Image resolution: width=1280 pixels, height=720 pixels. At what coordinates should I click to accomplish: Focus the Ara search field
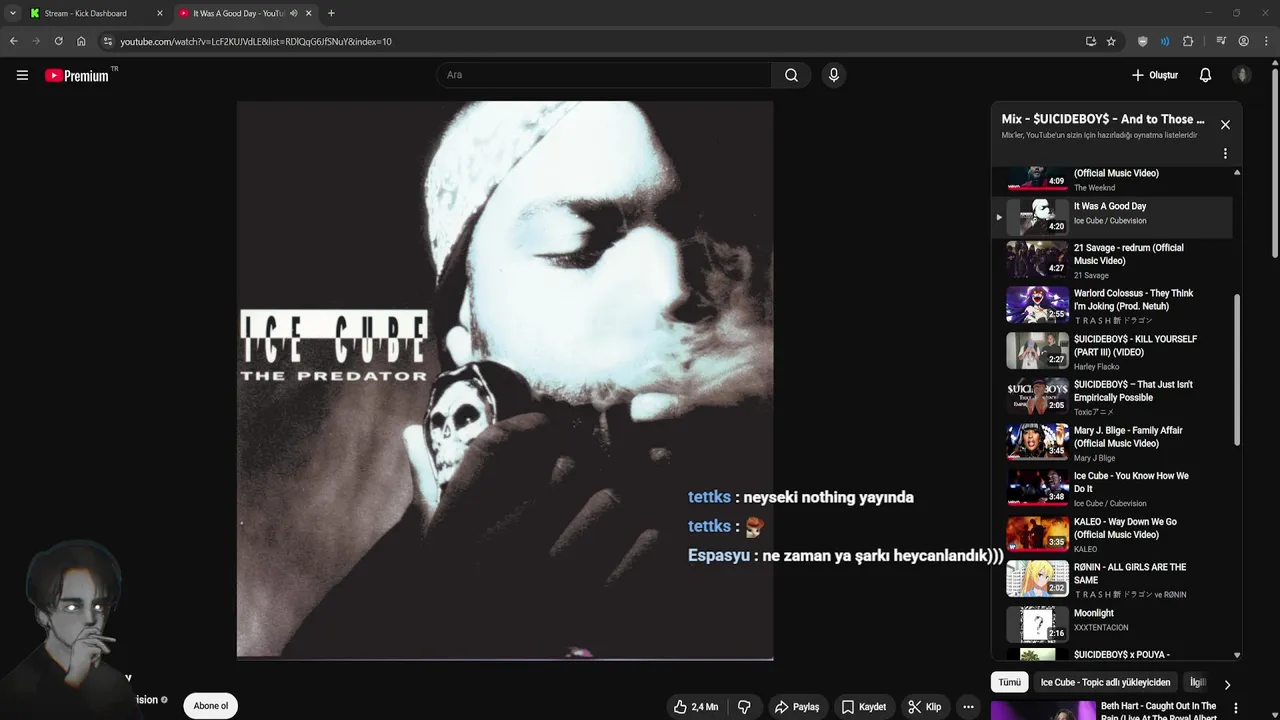coord(603,75)
